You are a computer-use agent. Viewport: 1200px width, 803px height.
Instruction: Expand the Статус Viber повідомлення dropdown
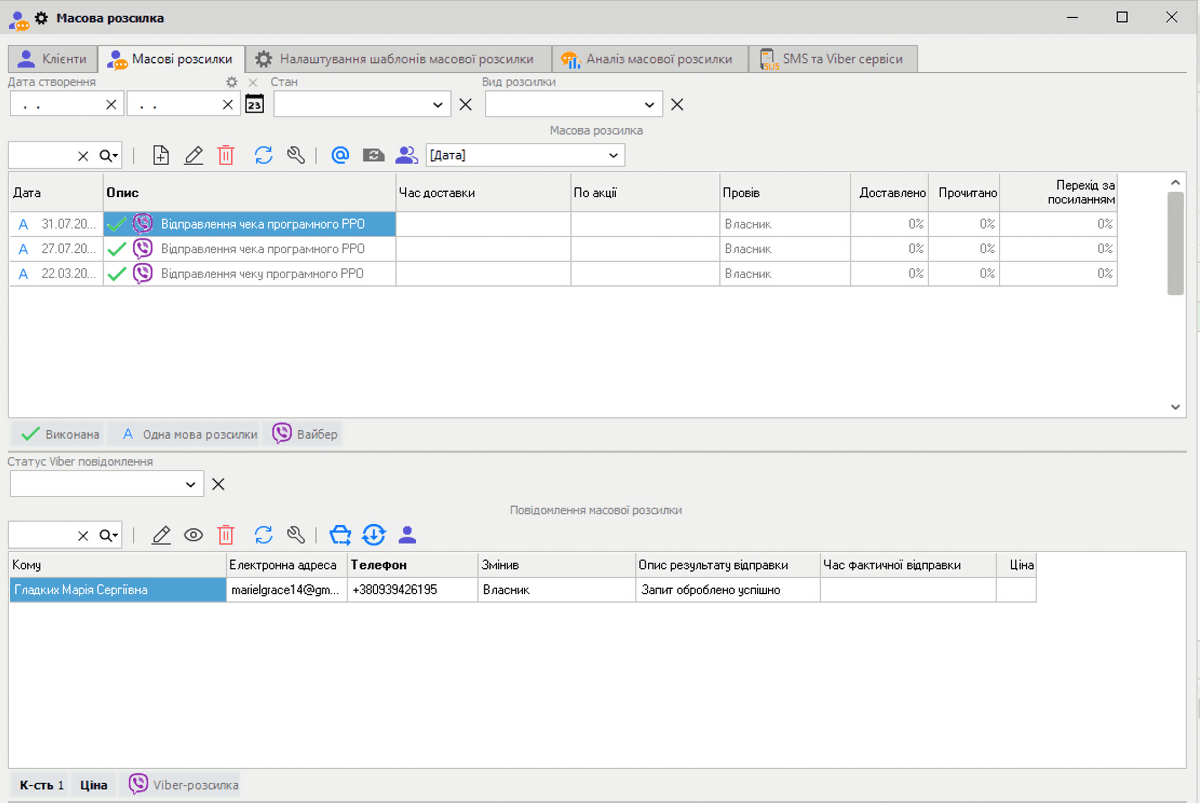(191, 484)
